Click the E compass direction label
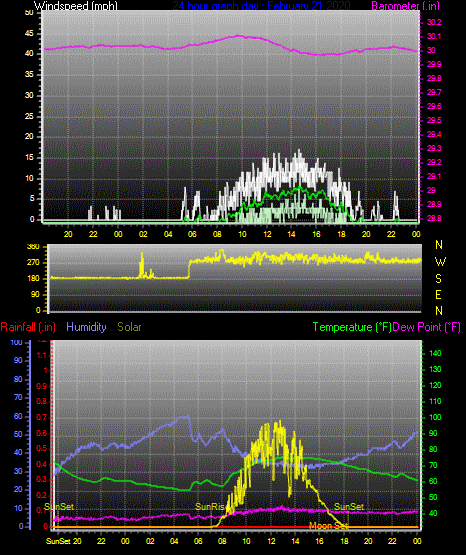Viewport: 466px width, 555px height. click(438, 294)
